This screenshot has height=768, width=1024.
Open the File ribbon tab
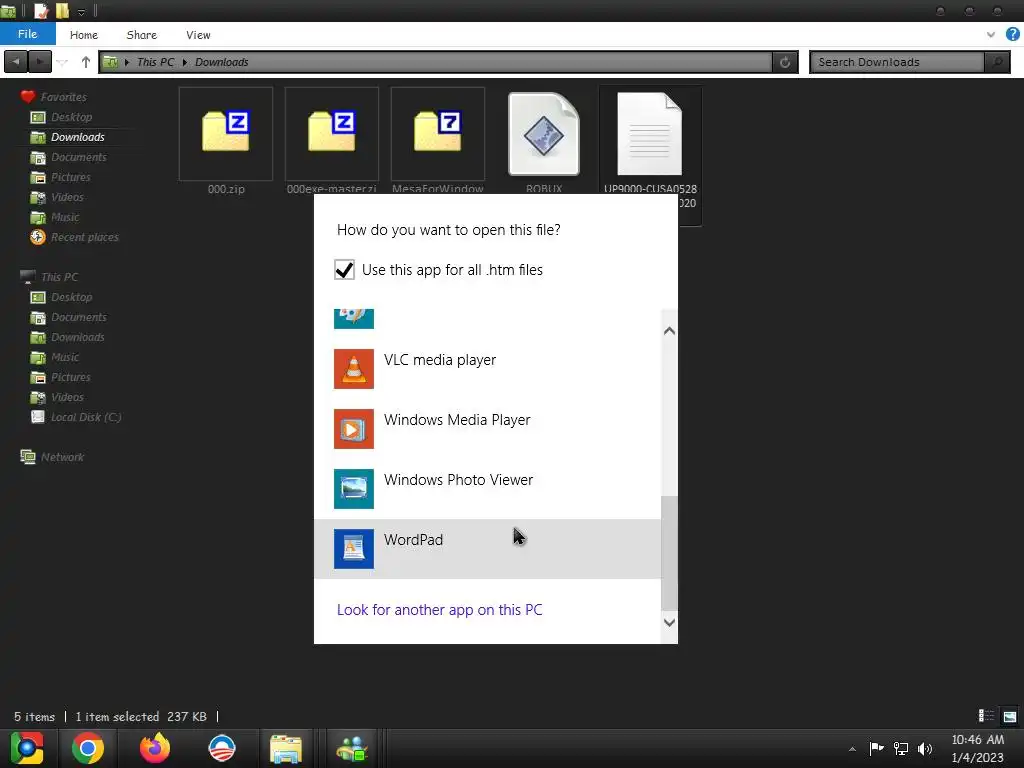tap(27, 35)
